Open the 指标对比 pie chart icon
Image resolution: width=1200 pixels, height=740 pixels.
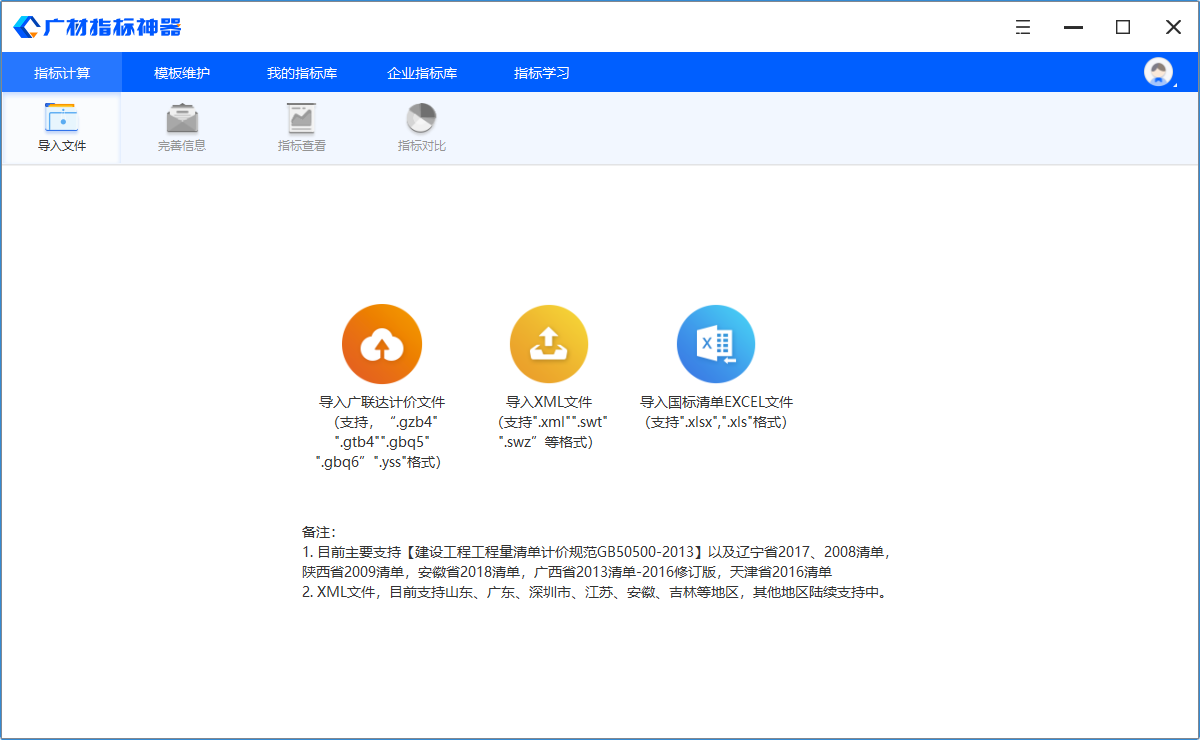421,119
